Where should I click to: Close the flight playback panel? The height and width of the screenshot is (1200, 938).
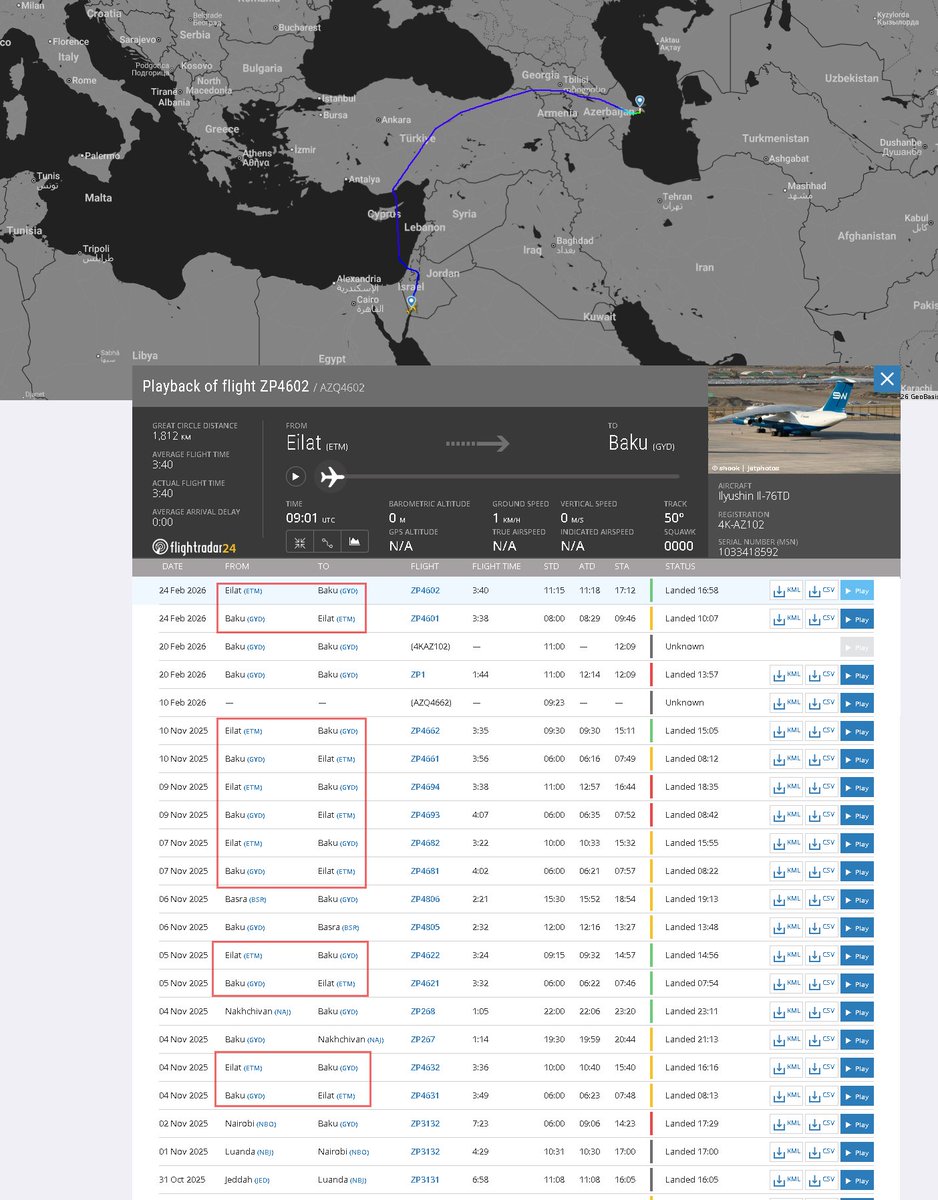coord(886,379)
